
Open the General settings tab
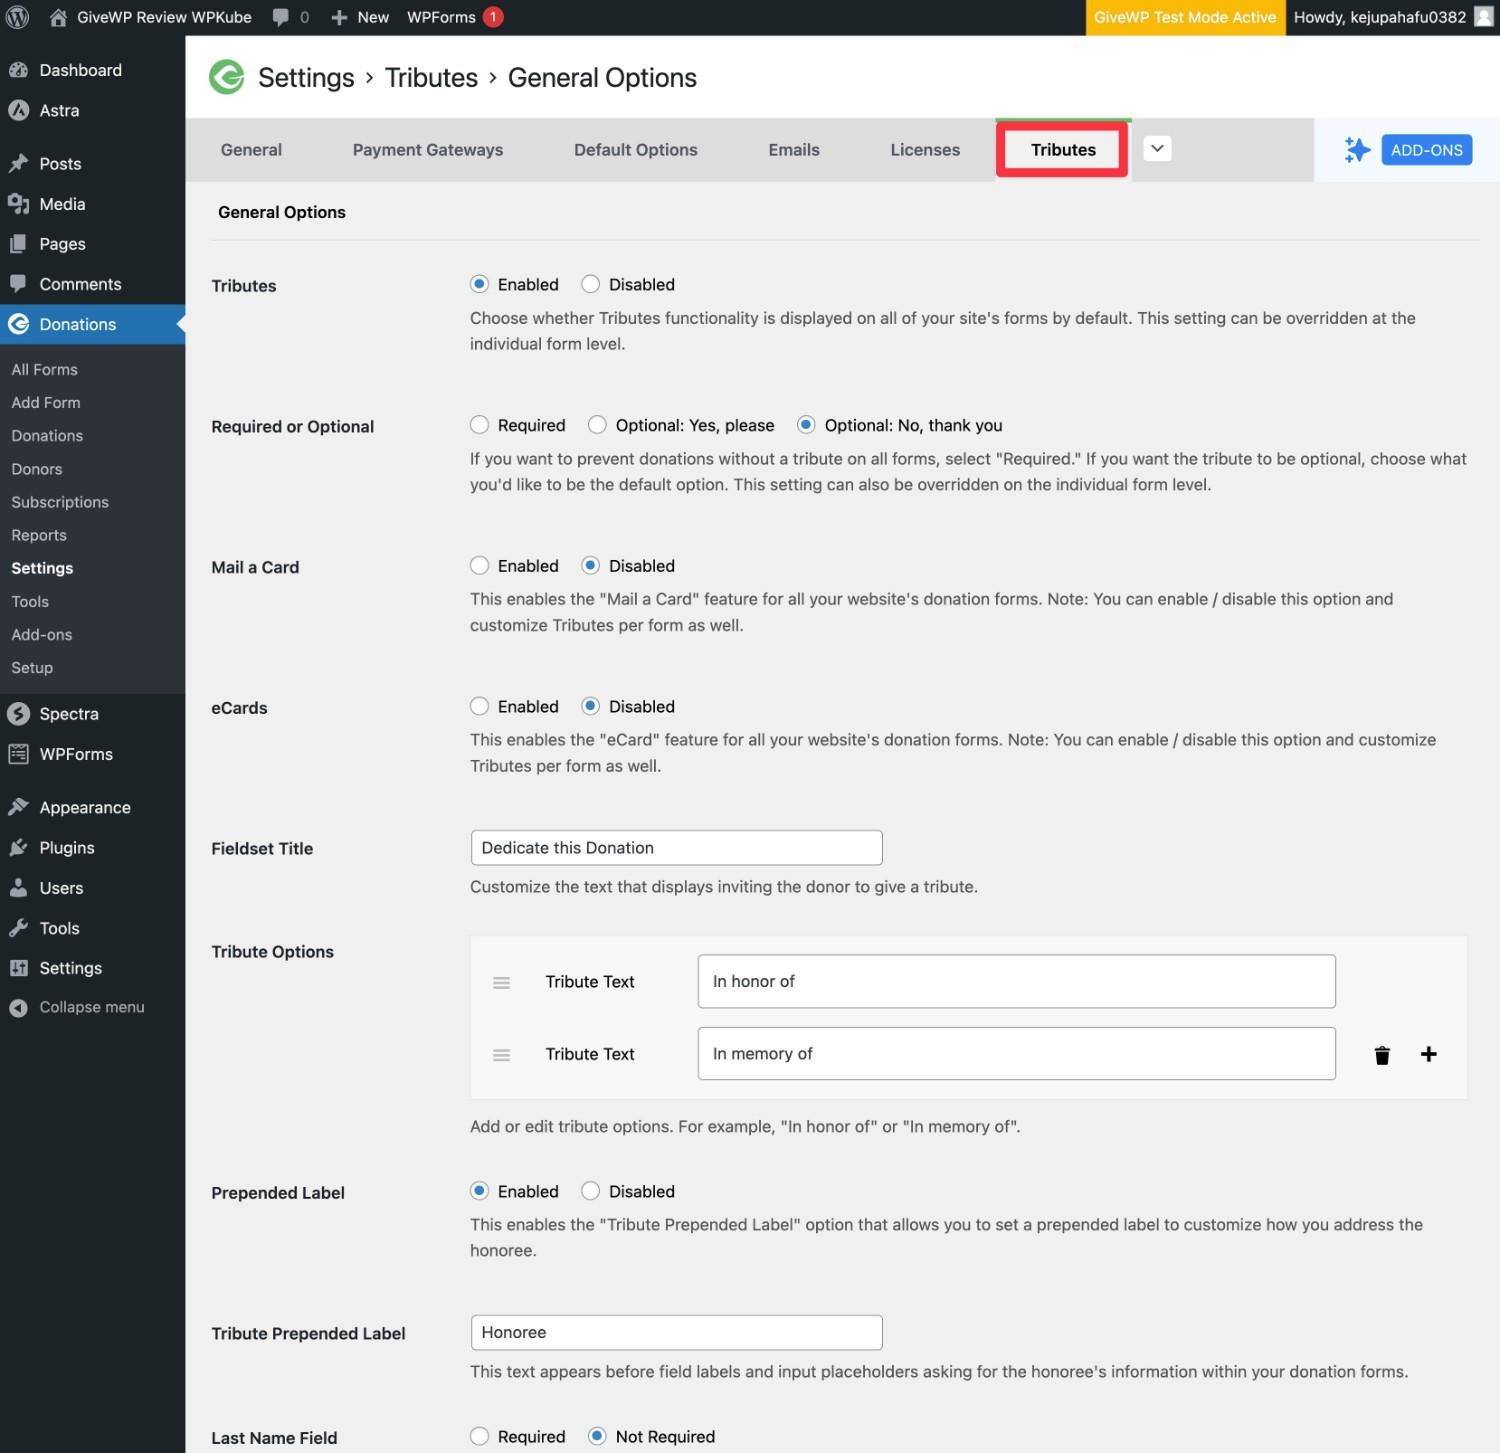click(251, 150)
